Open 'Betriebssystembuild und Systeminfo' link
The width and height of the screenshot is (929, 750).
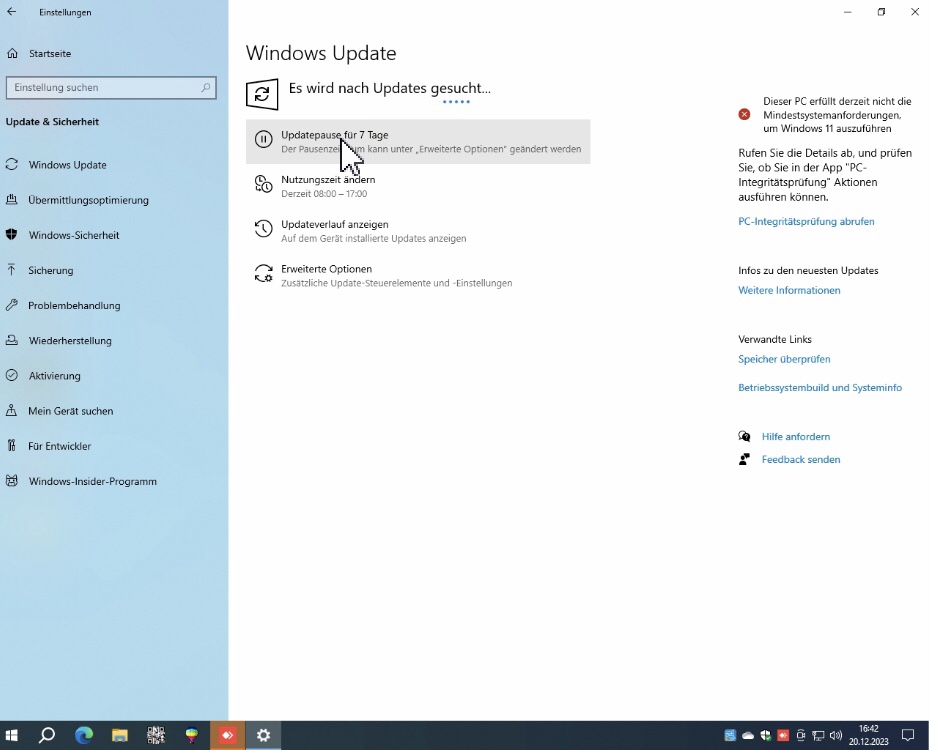click(820, 387)
